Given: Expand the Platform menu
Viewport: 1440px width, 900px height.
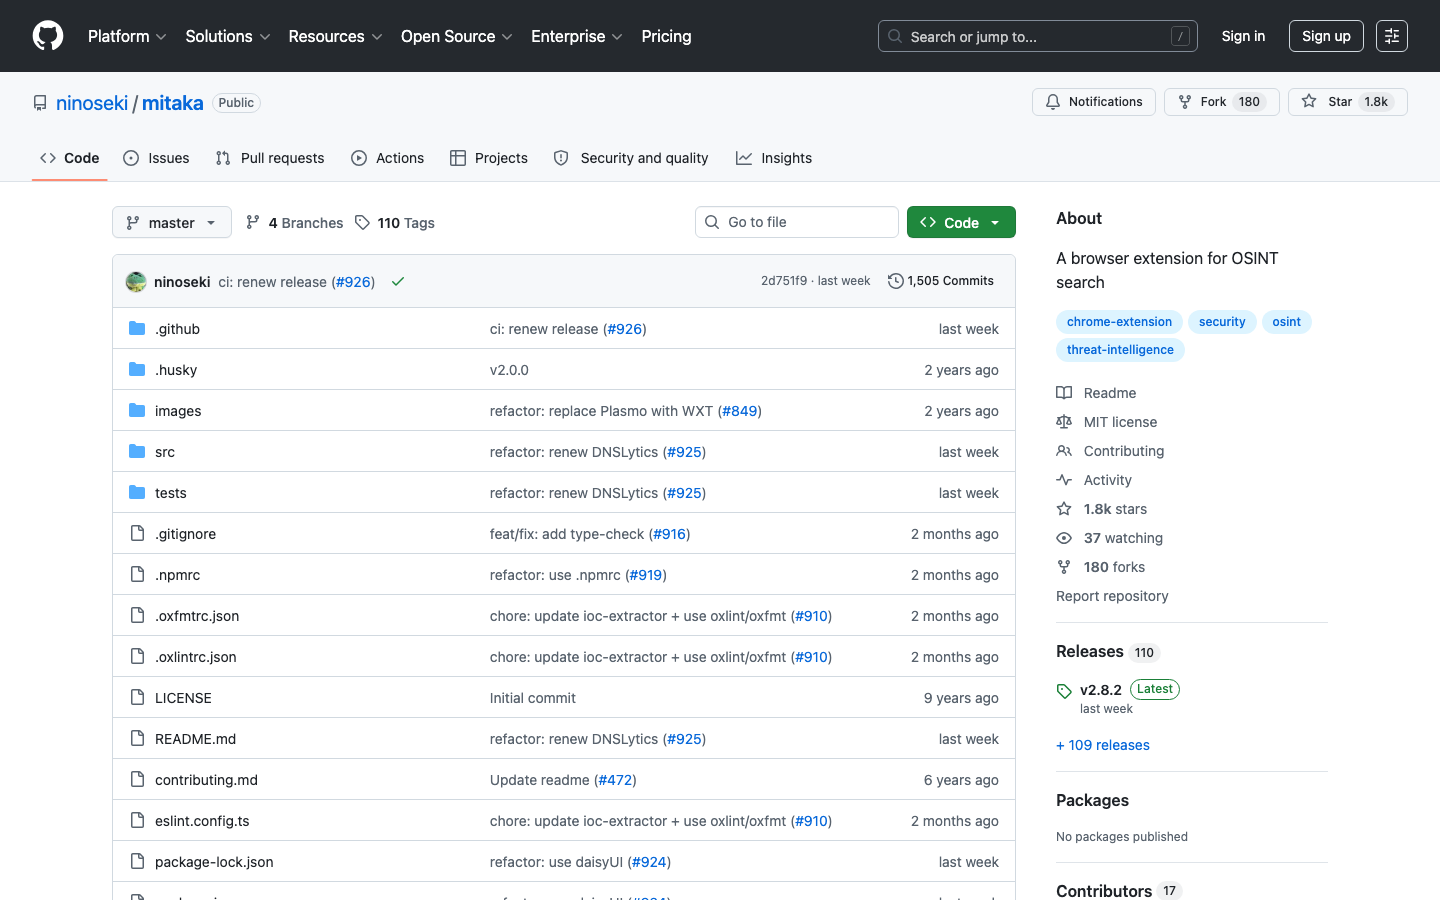Looking at the screenshot, I should (127, 36).
